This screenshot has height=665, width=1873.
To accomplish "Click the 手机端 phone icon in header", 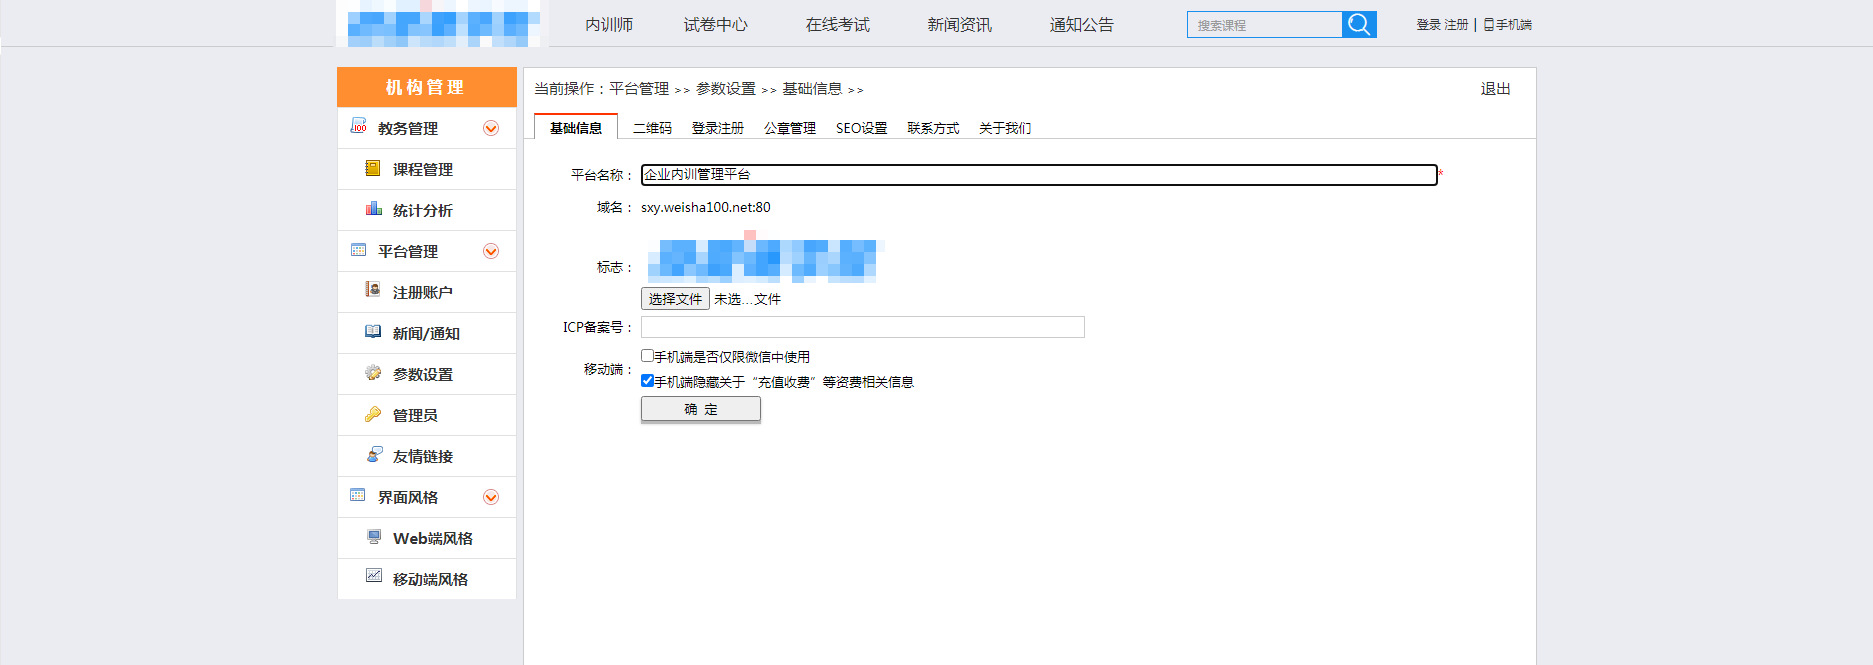I will point(1489,24).
